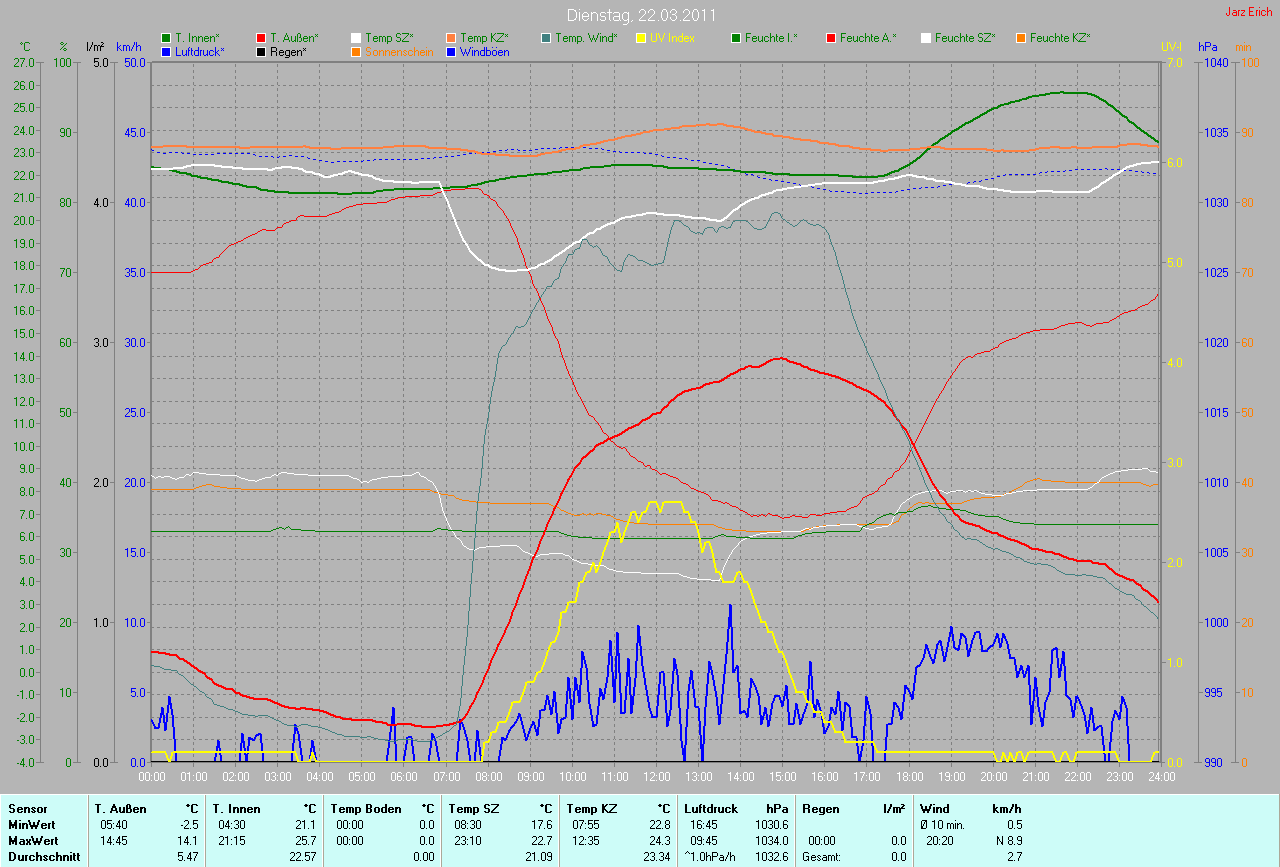Select the Feuchte KZ* legend label

click(1060, 38)
